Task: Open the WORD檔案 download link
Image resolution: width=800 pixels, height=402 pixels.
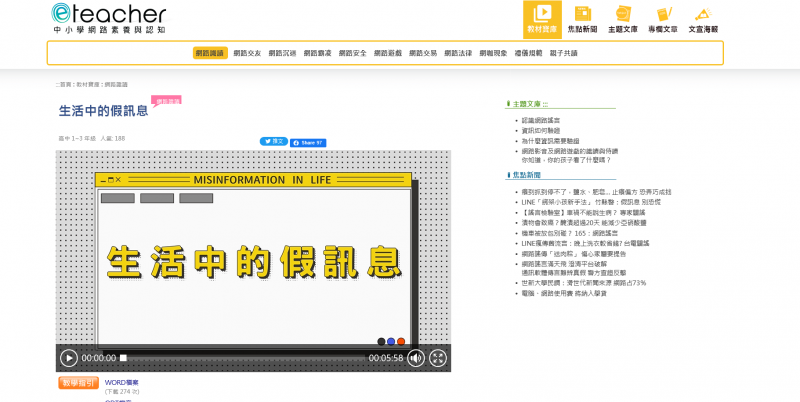Action: 122,381
